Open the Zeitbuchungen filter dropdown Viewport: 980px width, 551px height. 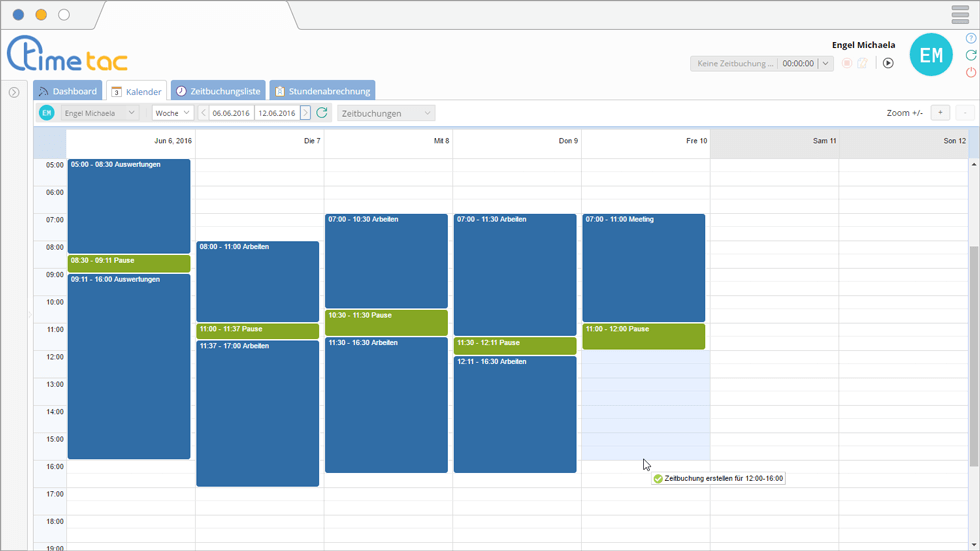point(386,113)
